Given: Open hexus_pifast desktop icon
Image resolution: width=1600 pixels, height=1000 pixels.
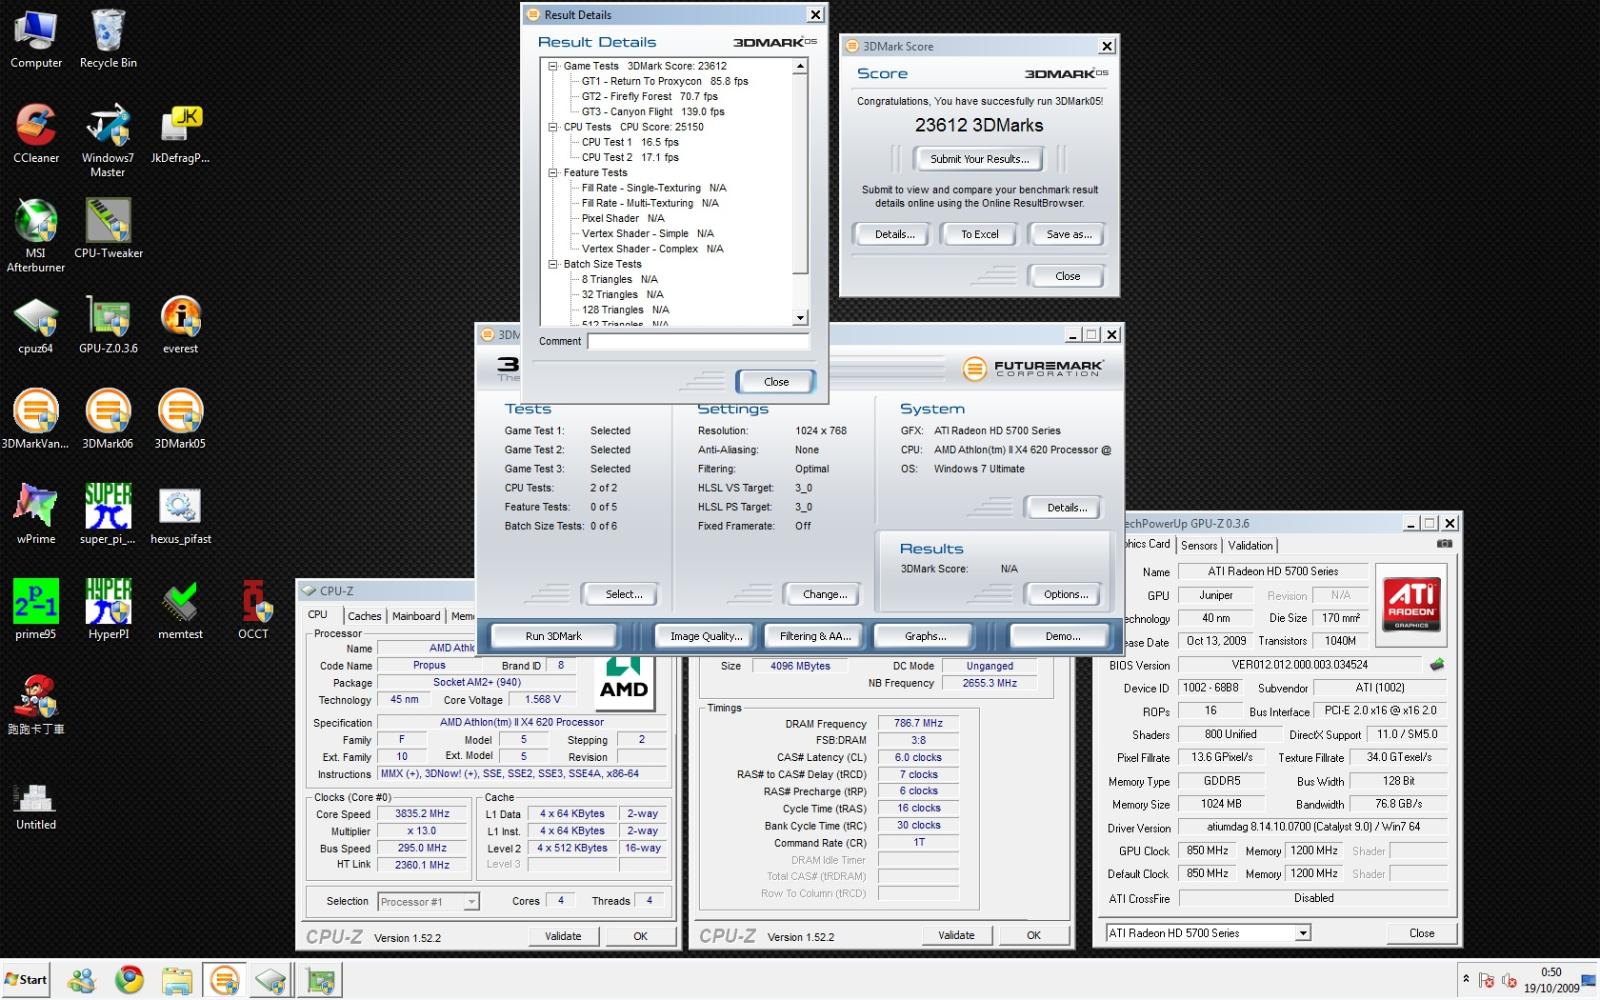Looking at the screenshot, I should (180, 514).
